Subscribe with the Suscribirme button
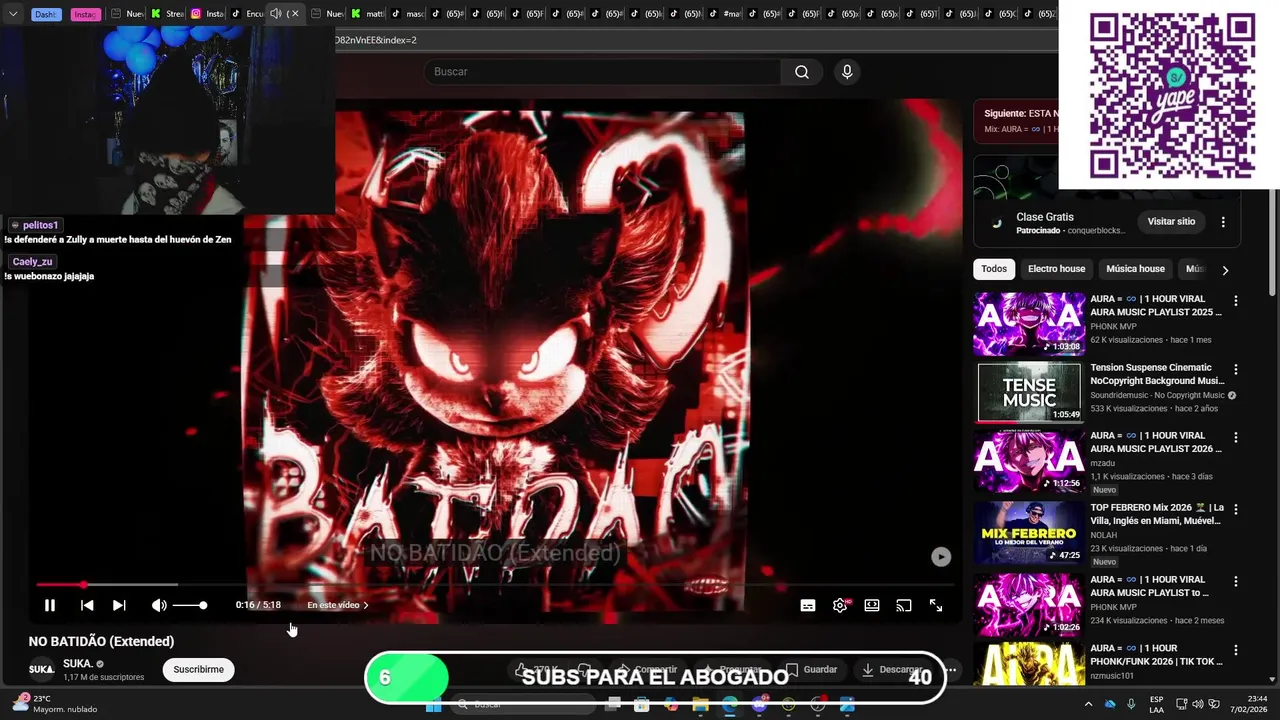 (199, 669)
